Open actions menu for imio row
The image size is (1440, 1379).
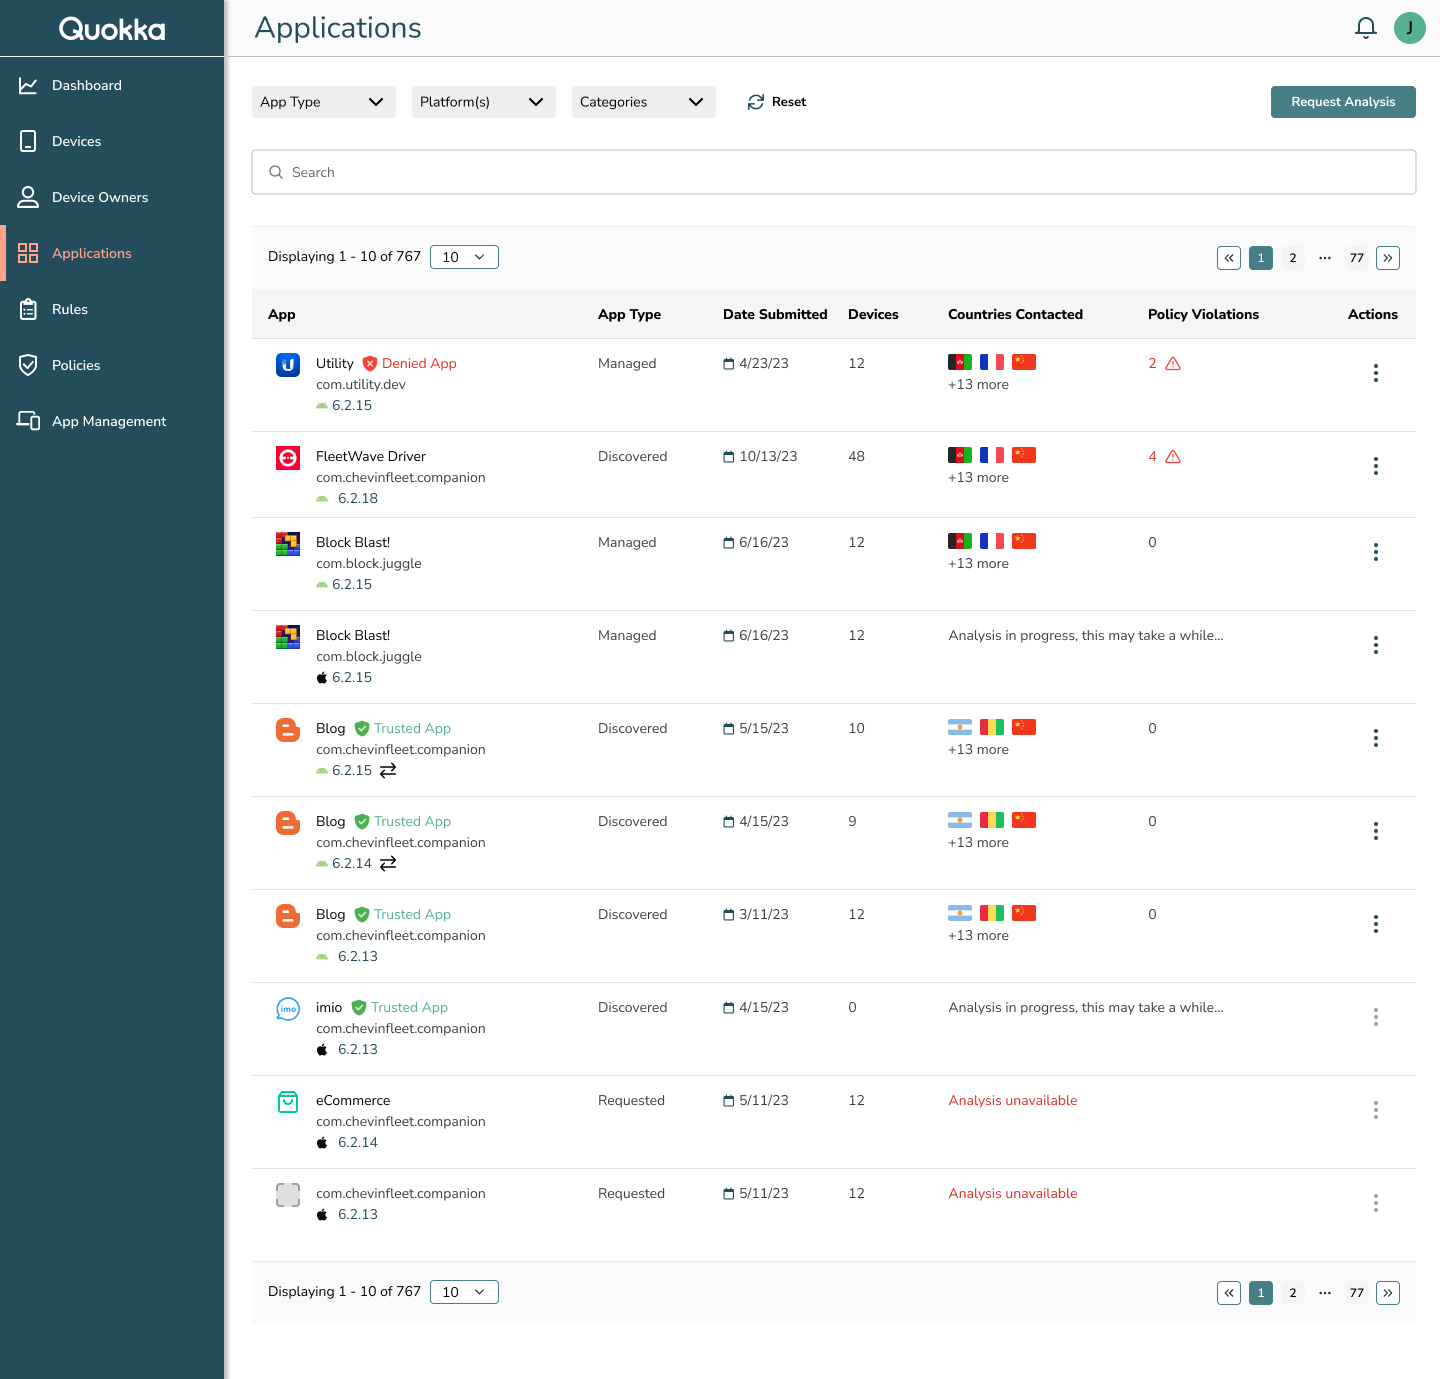click(x=1376, y=1017)
